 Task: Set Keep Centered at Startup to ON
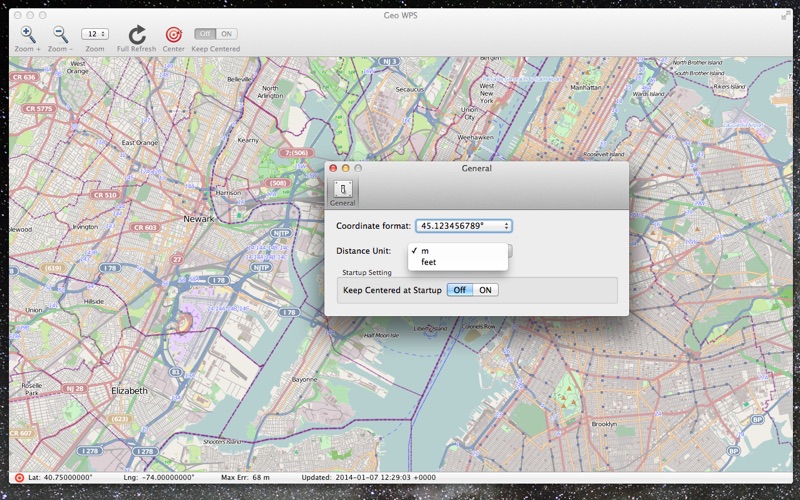[485, 290]
